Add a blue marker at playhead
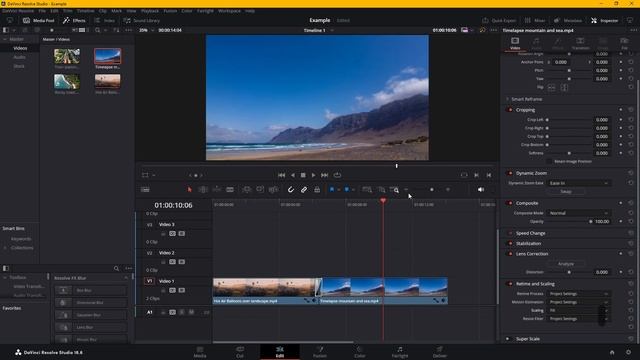 347,189
